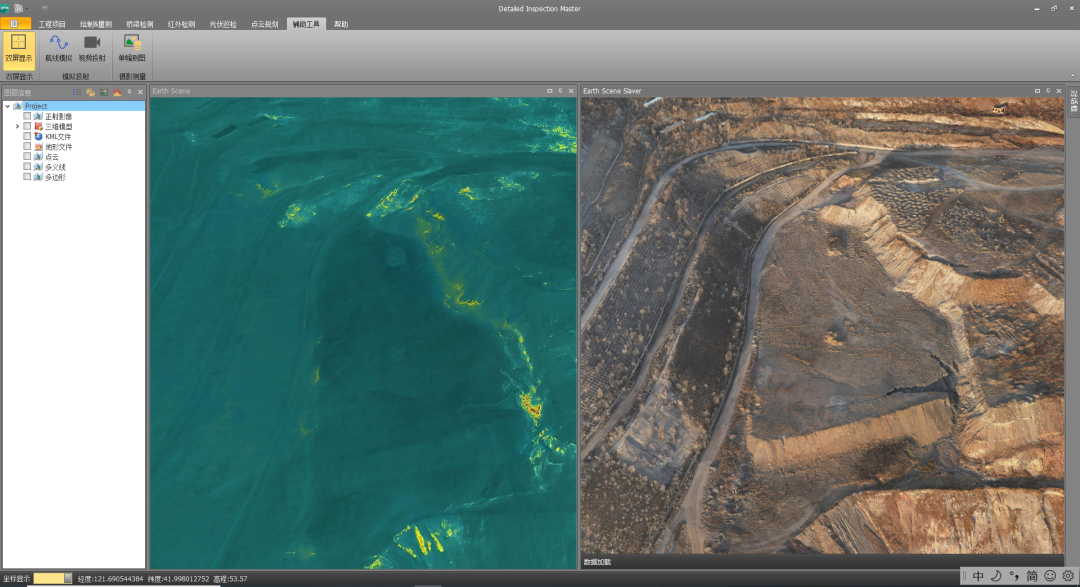Select the 地形文件 tree item label
Viewport: 1080px width, 587px height.
(59, 147)
